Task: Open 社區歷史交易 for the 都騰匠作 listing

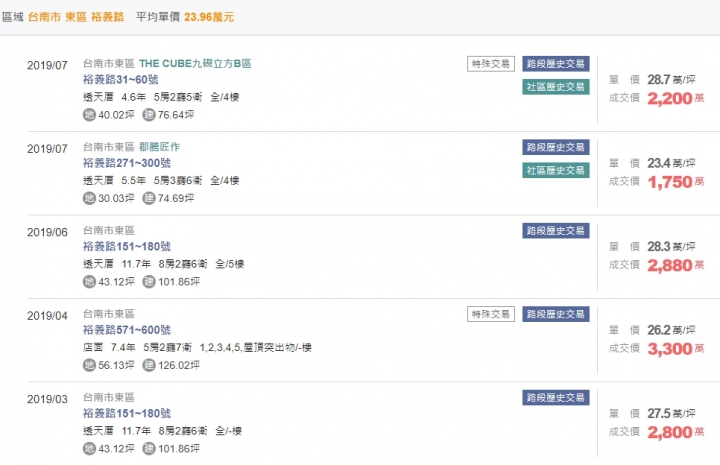Action: (x=555, y=170)
